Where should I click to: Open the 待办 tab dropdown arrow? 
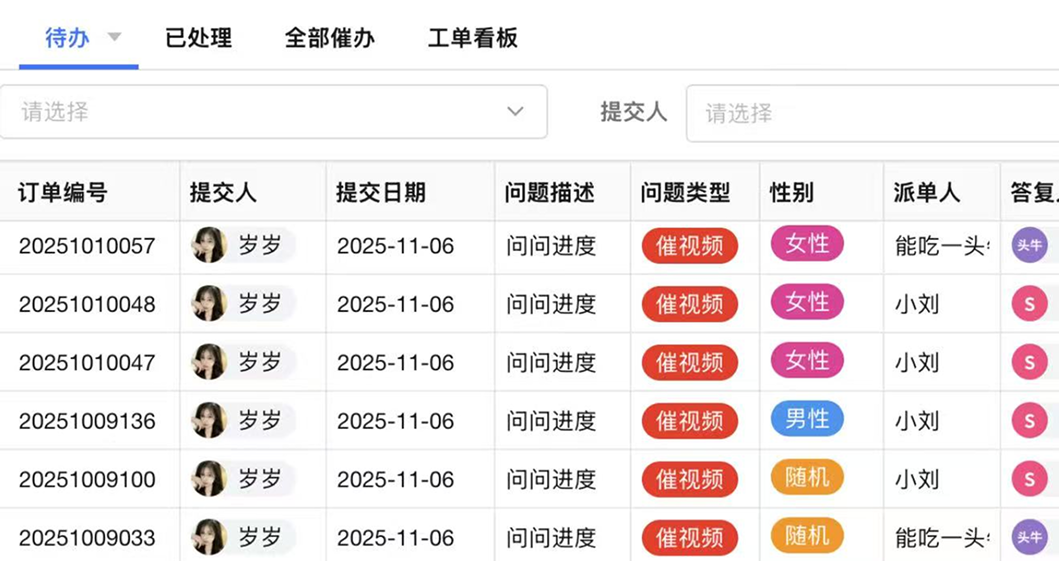tap(115, 37)
